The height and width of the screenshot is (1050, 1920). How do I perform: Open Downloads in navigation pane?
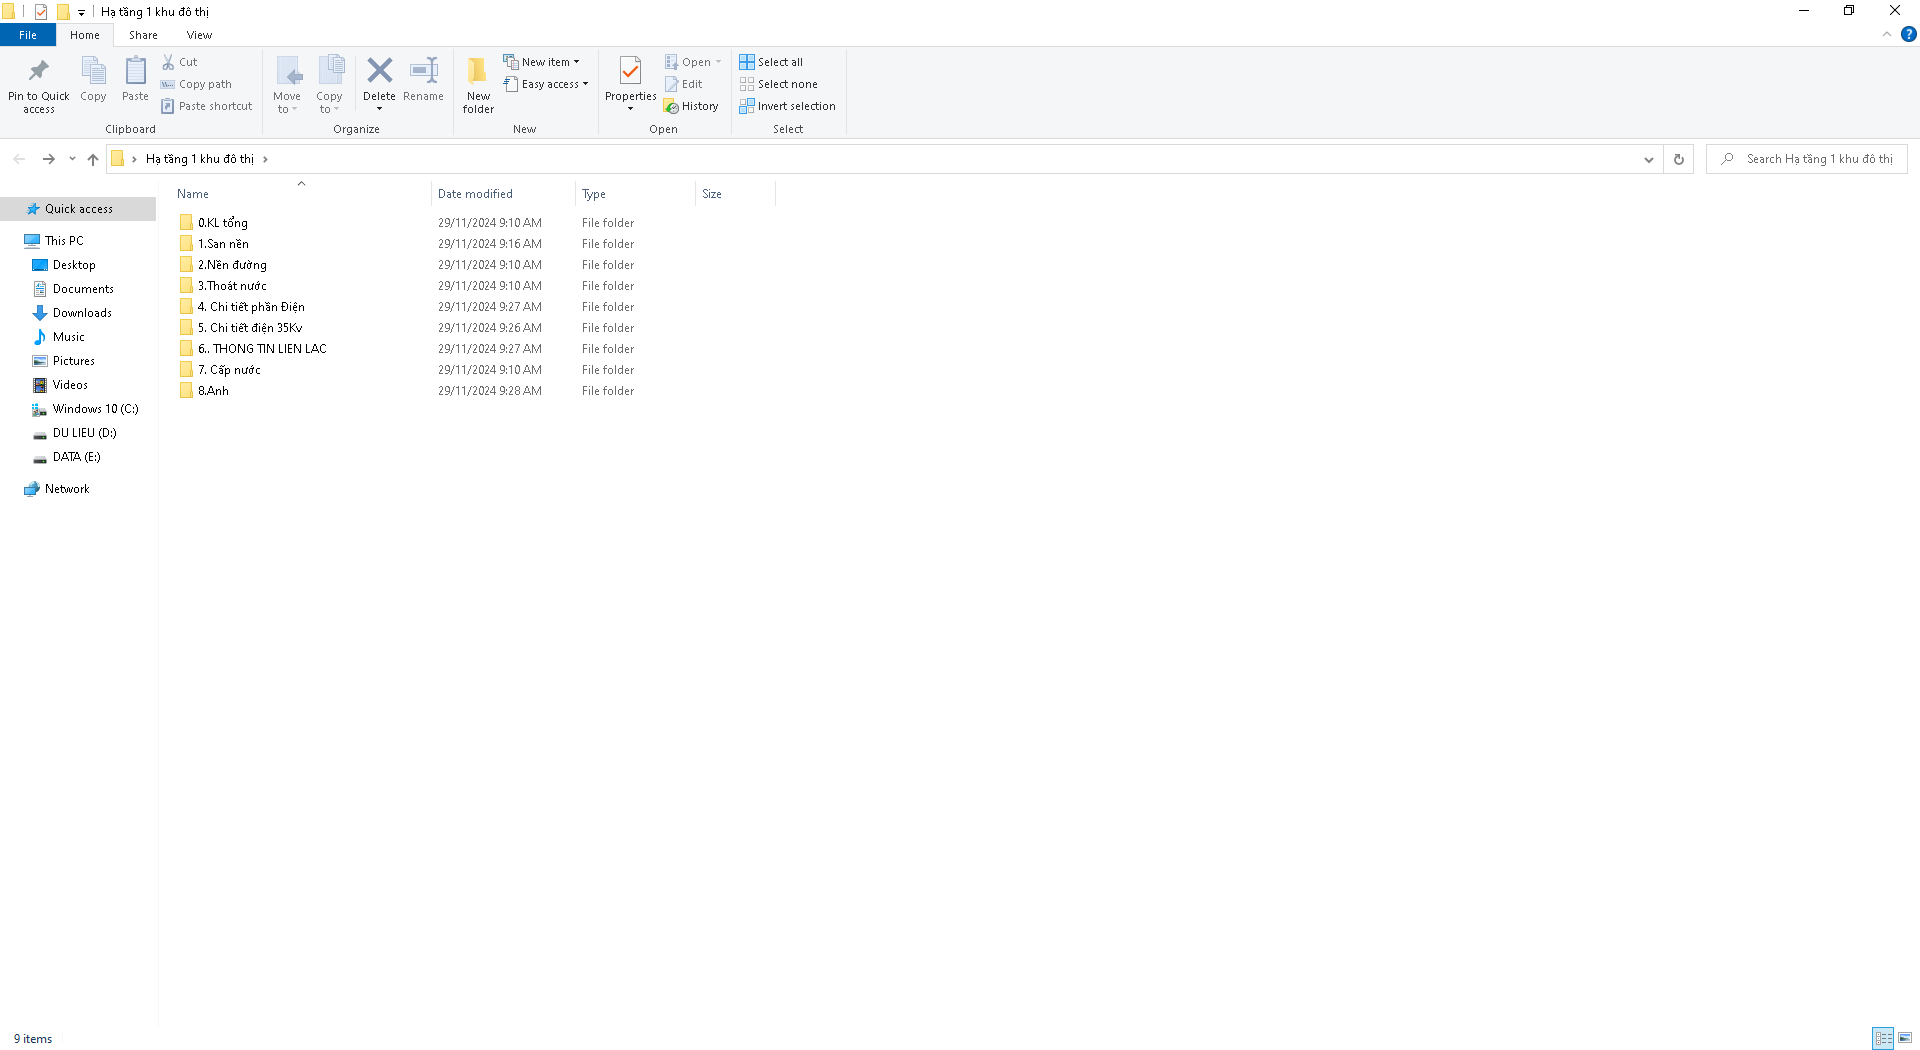(x=82, y=313)
